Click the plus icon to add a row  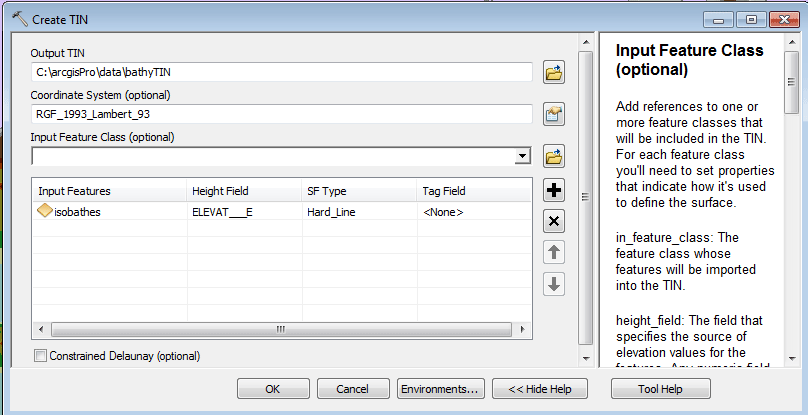tap(554, 190)
